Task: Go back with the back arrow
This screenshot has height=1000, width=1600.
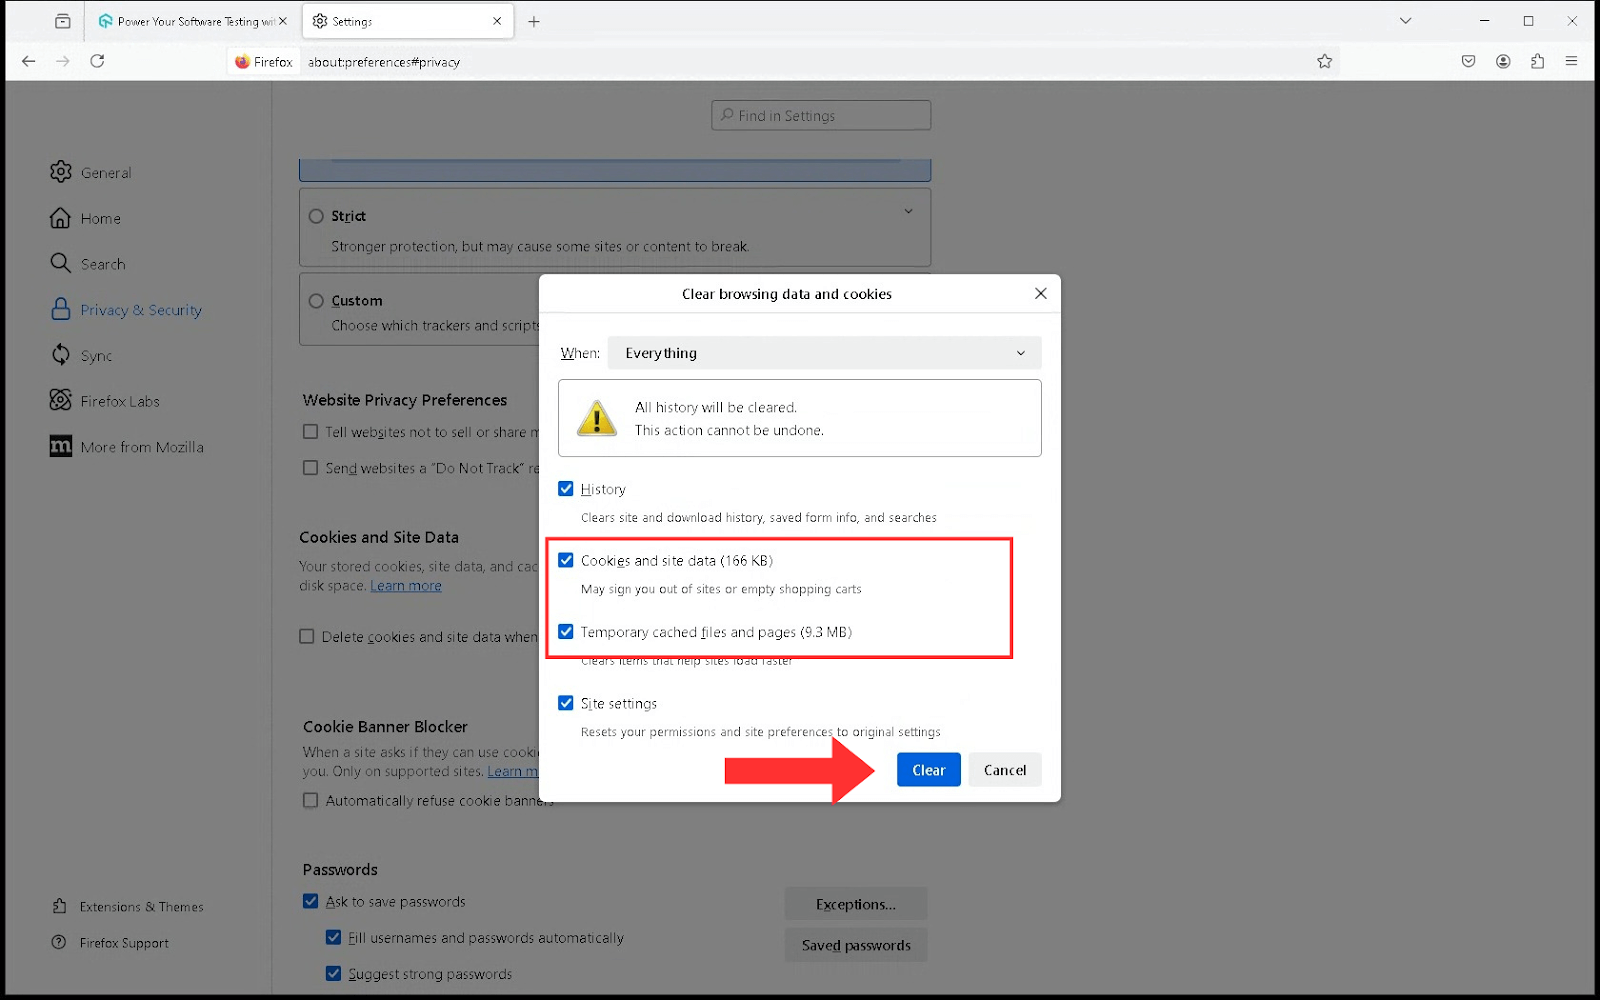Action: (x=29, y=61)
